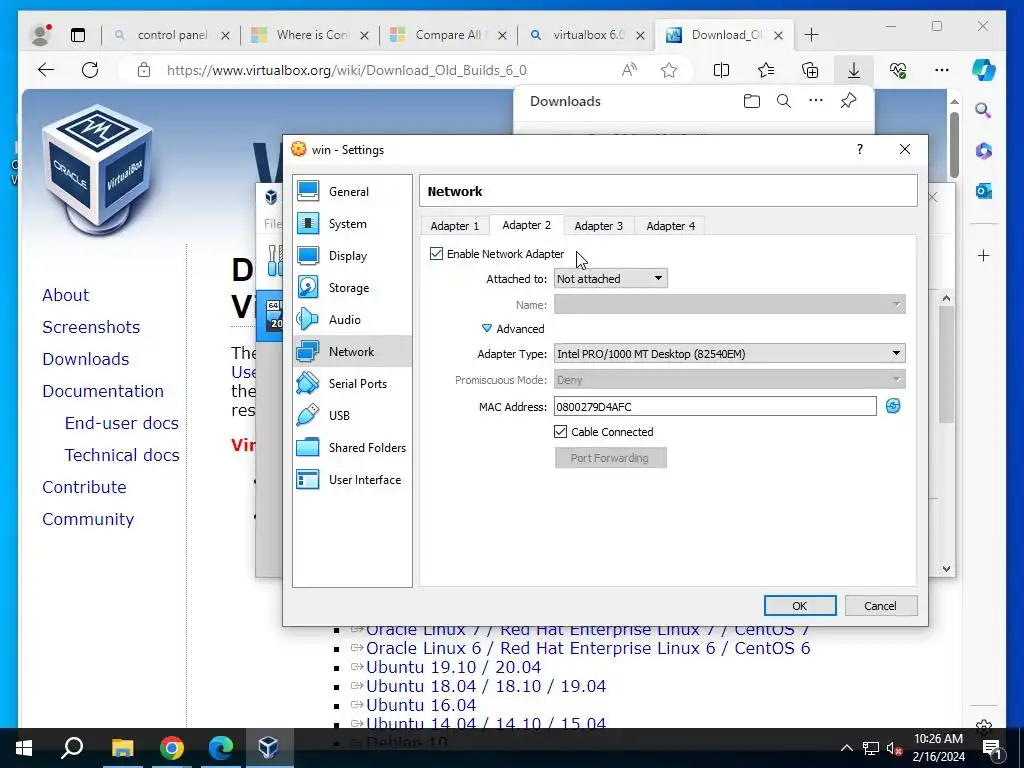1024x768 pixels.
Task: Open Outlook icon in Edge sidebar
Action: pyautogui.click(x=984, y=191)
